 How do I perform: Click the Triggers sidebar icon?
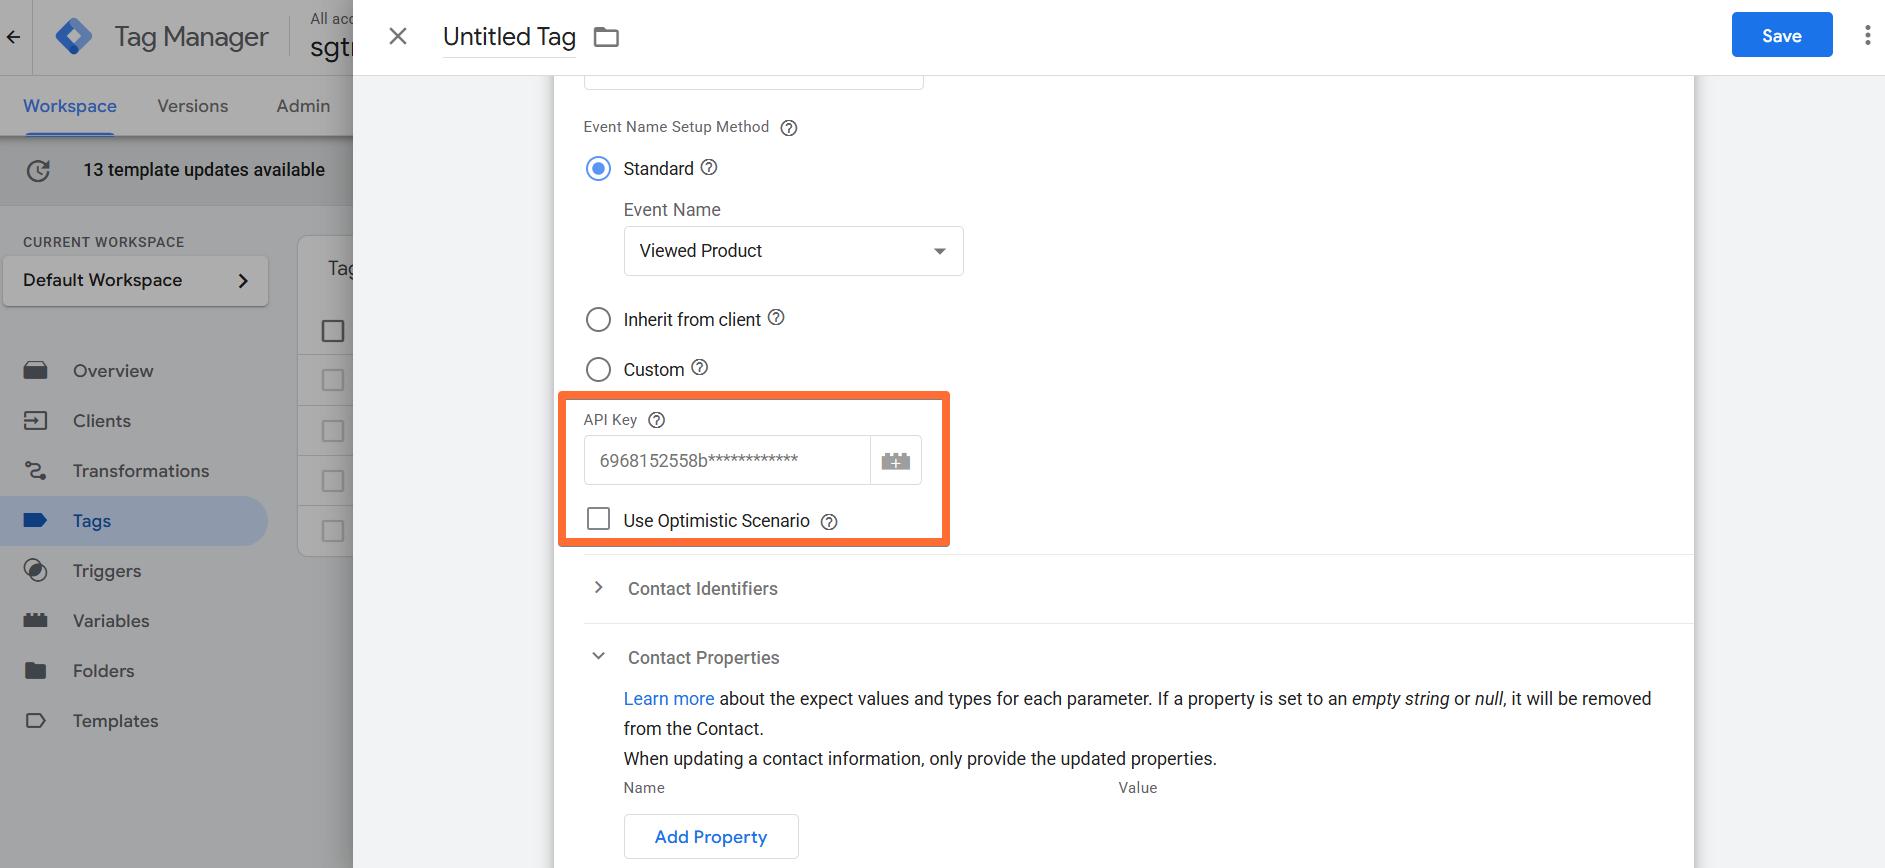point(35,571)
